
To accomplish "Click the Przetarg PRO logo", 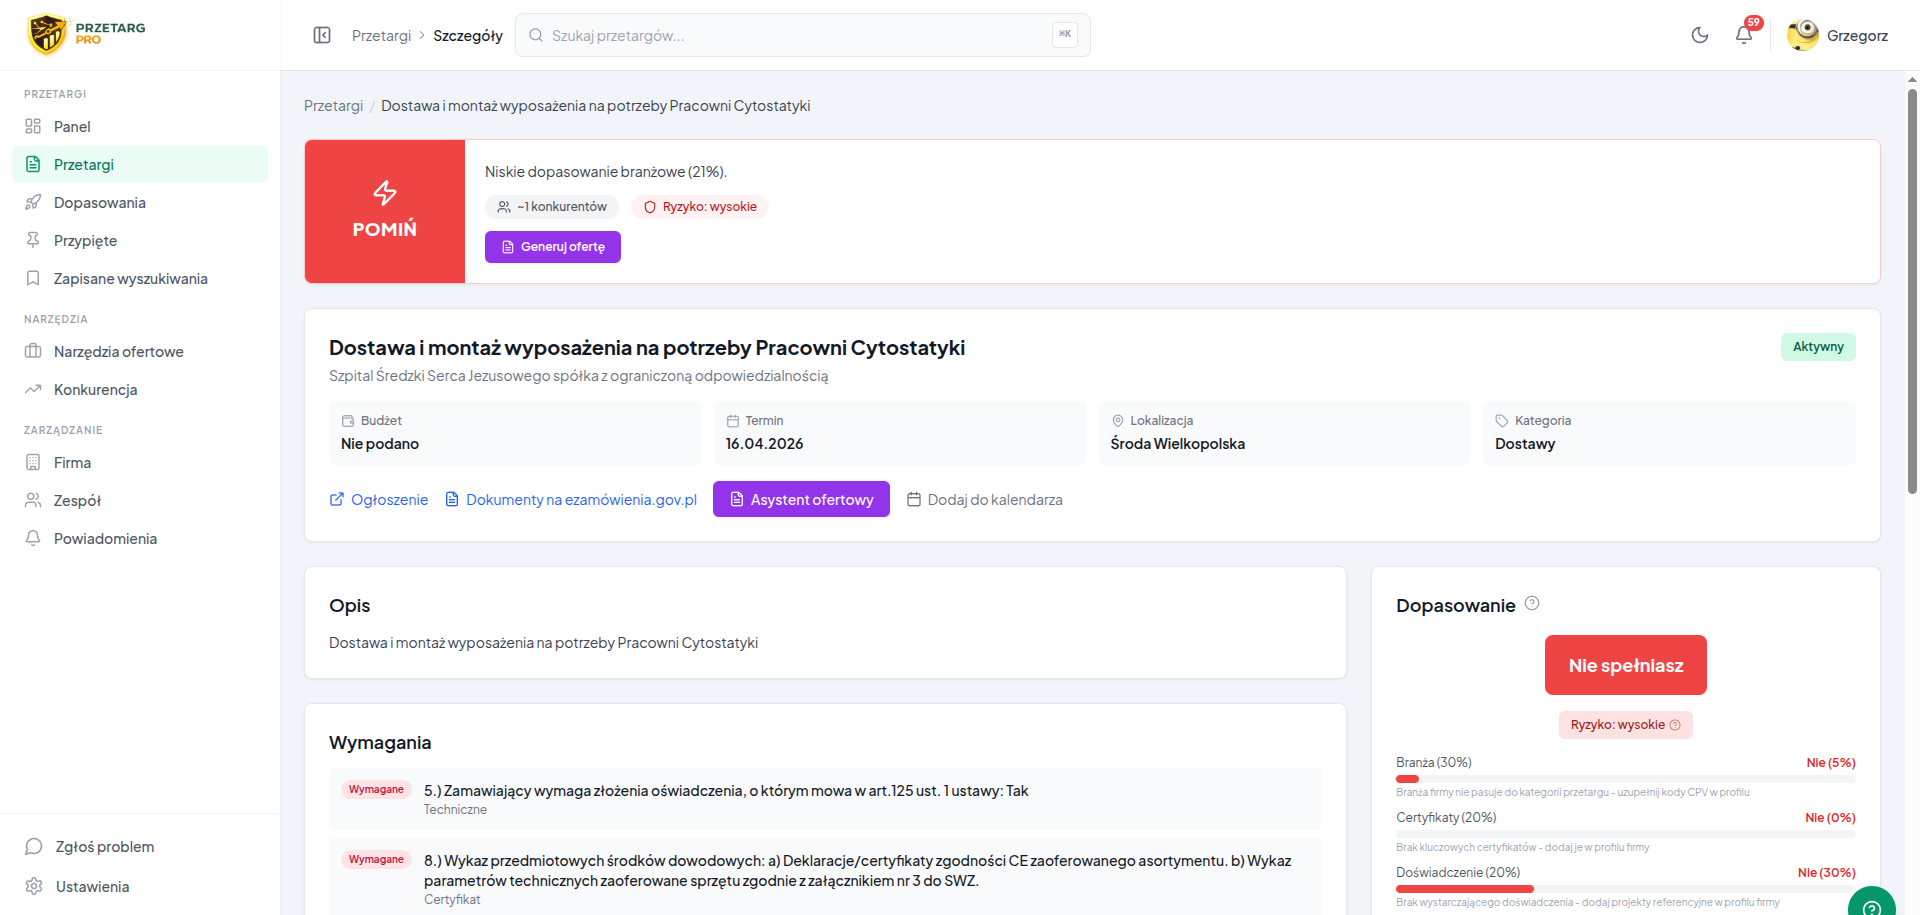I will 87,34.
